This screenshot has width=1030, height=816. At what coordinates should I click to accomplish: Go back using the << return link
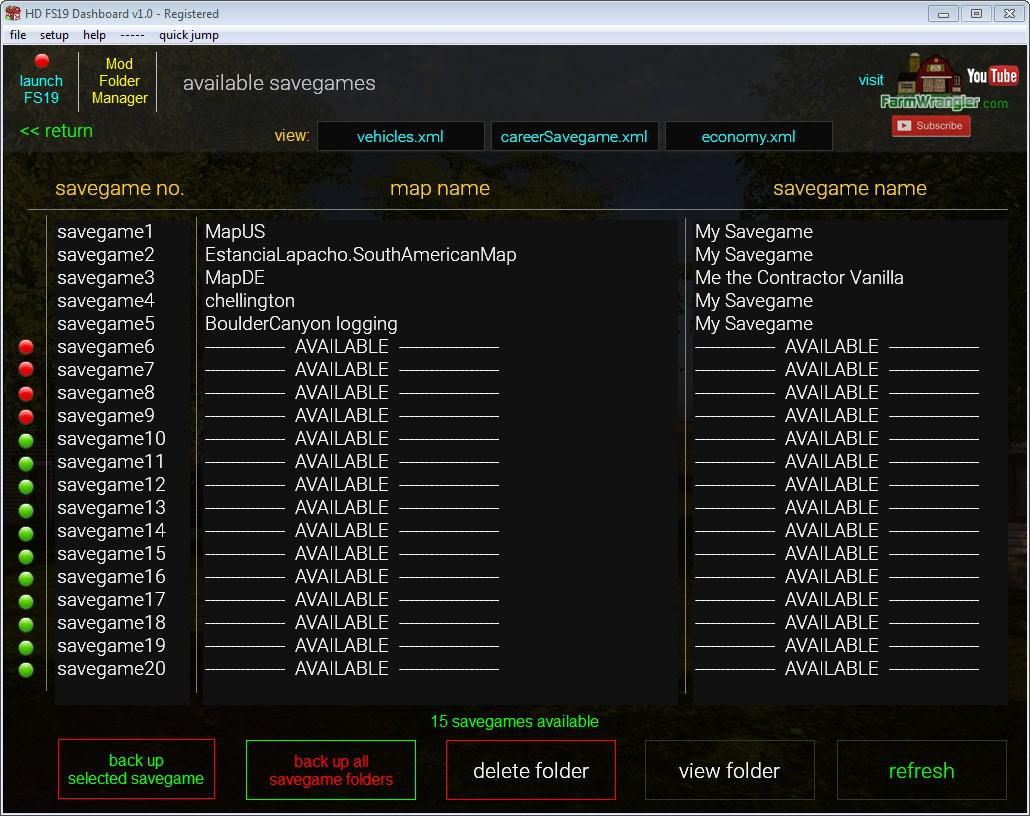click(56, 131)
